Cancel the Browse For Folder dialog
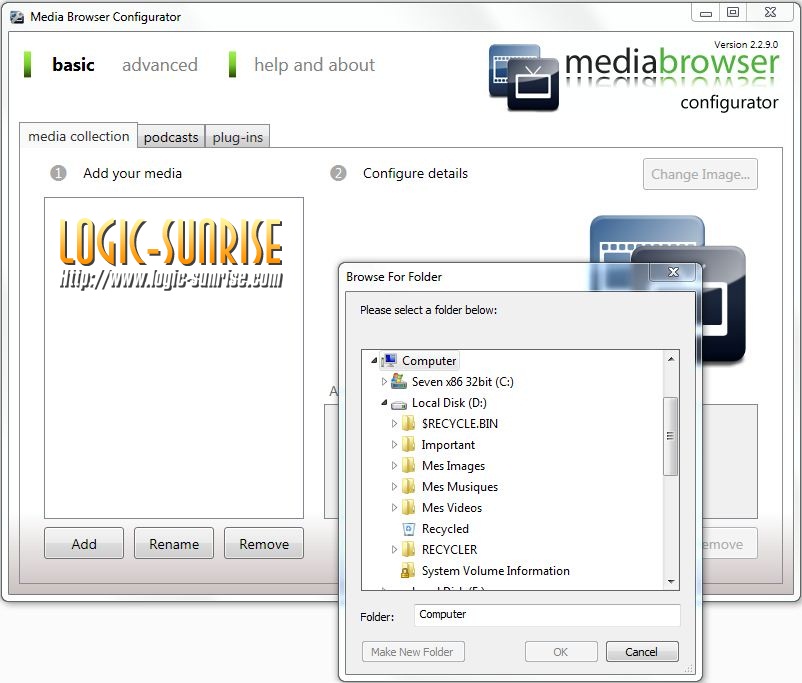This screenshot has height=683, width=802. tap(642, 652)
